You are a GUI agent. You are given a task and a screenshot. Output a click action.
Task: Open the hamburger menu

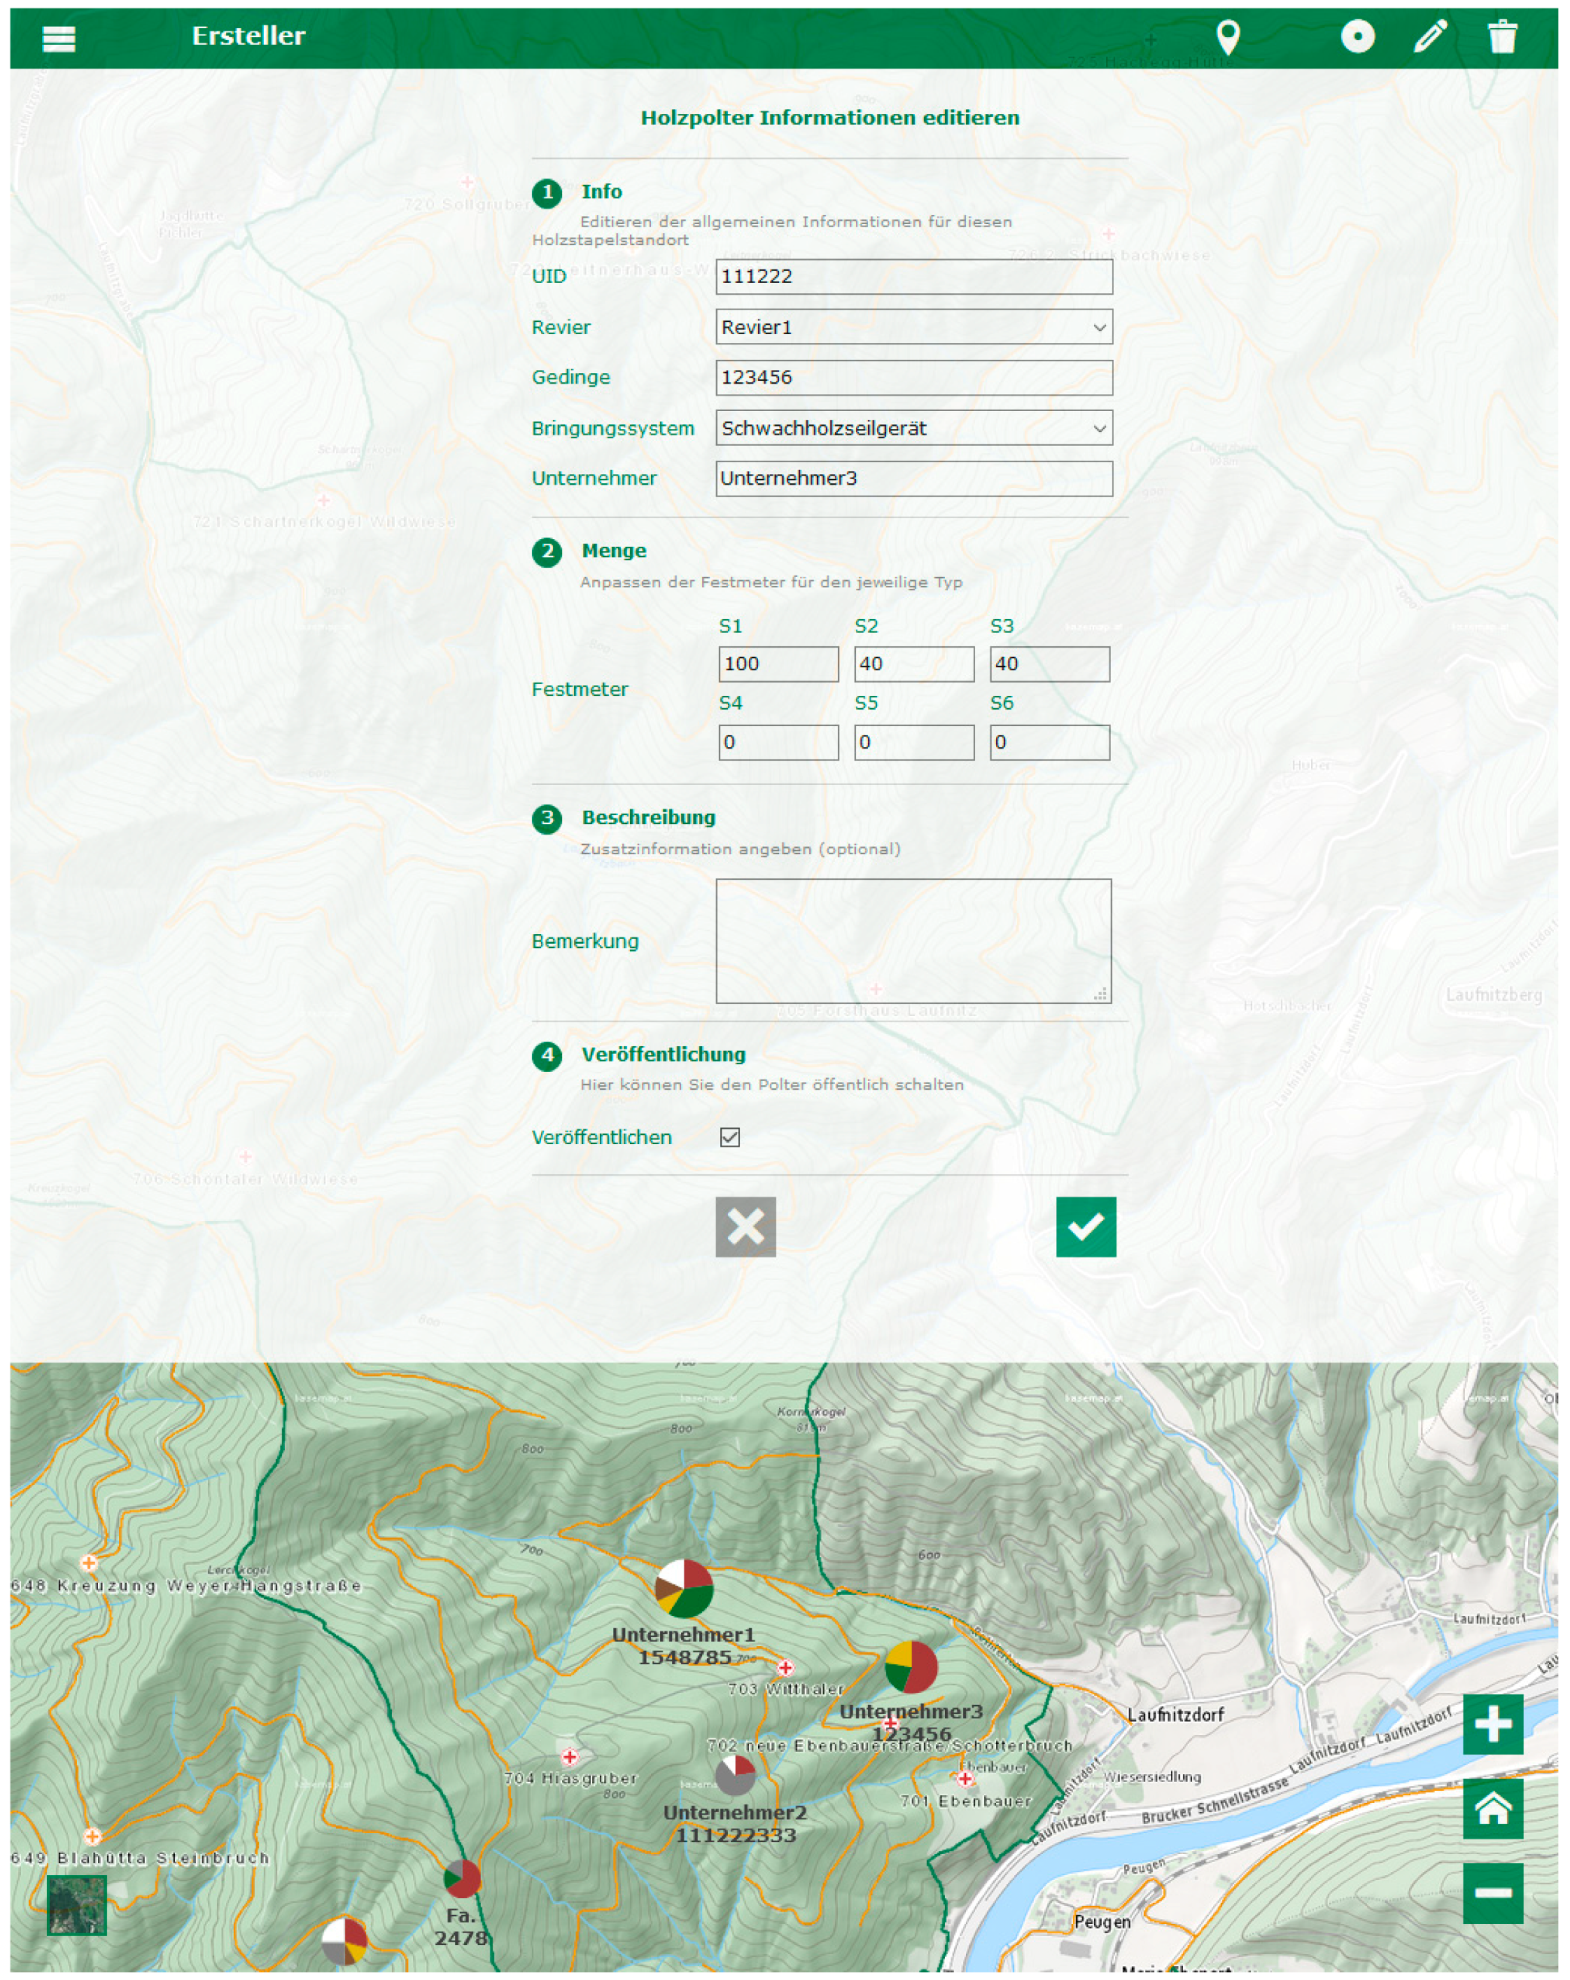coord(59,38)
